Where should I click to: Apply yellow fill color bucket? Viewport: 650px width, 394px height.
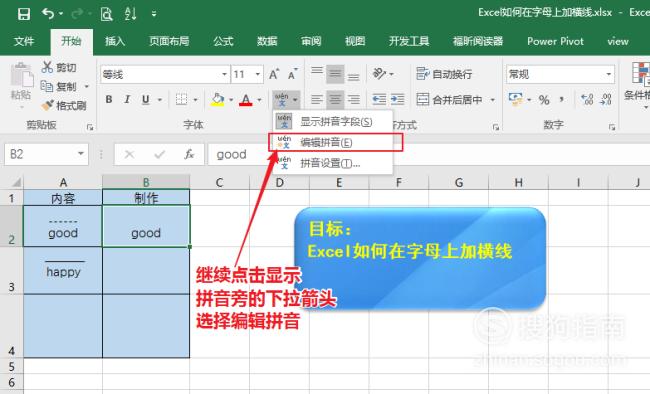tap(218, 100)
